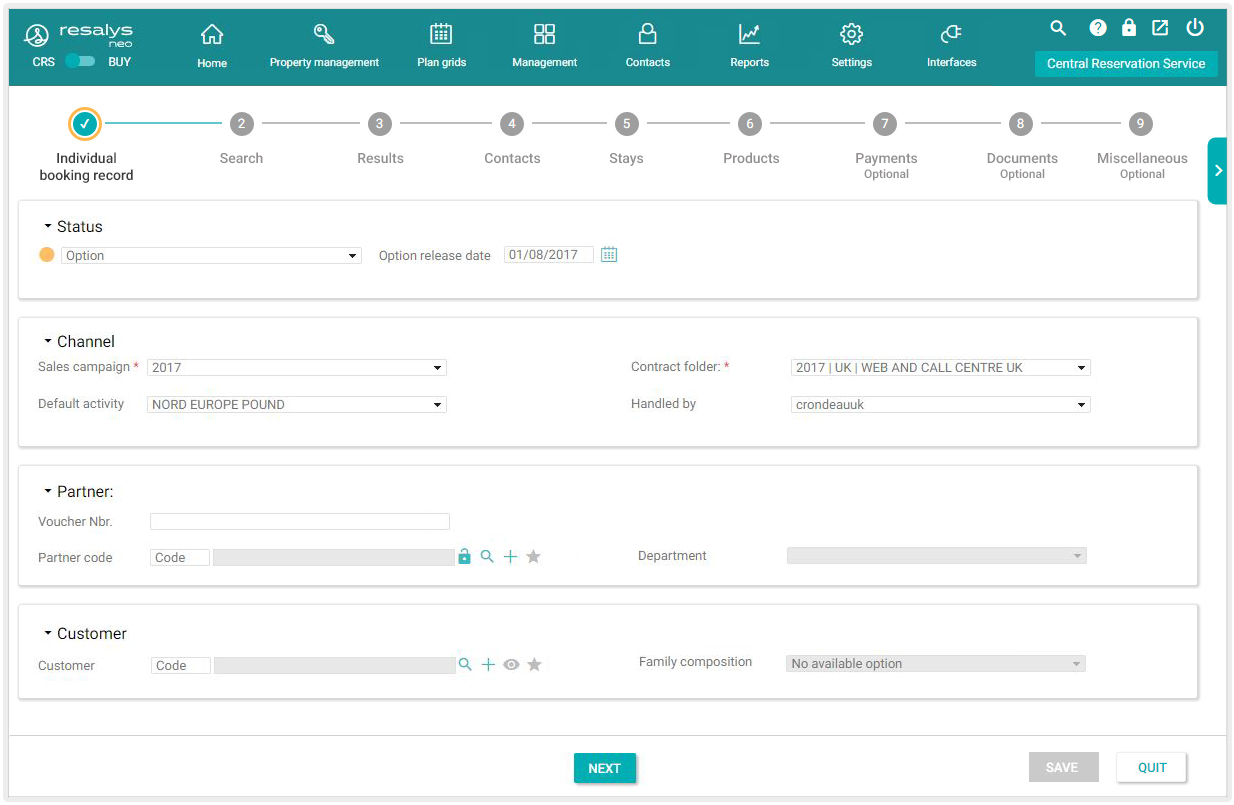Image resolution: width=1234 pixels, height=805 pixels.
Task: Search customers using the Customer magnifier icon
Action: point(465,664)
